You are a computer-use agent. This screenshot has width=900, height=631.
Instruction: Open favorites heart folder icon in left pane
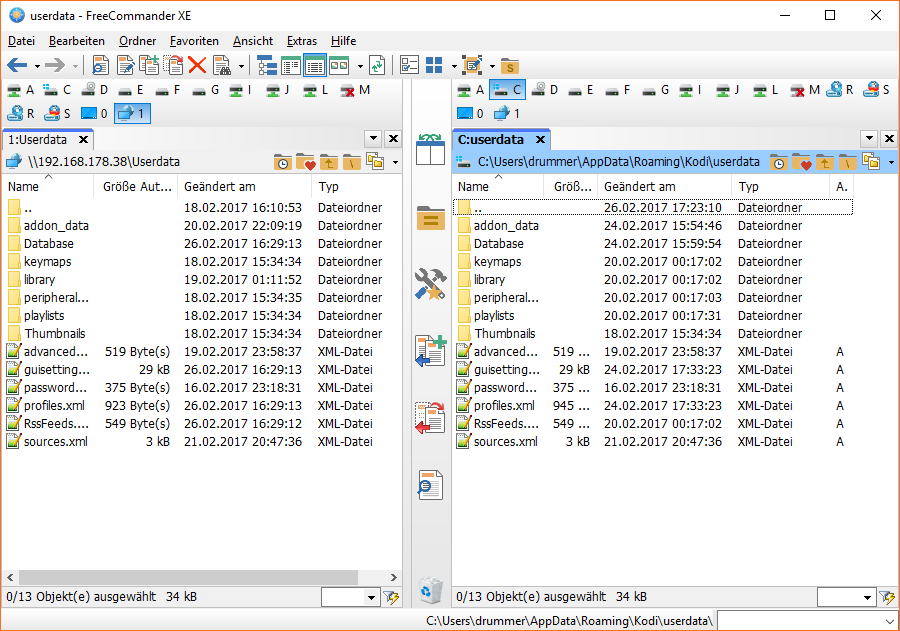click(x=305, y=162)
